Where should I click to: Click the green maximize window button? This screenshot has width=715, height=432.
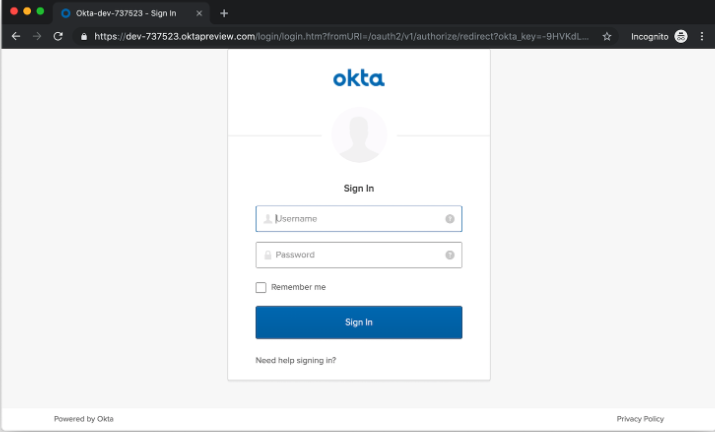pos(41,11)
